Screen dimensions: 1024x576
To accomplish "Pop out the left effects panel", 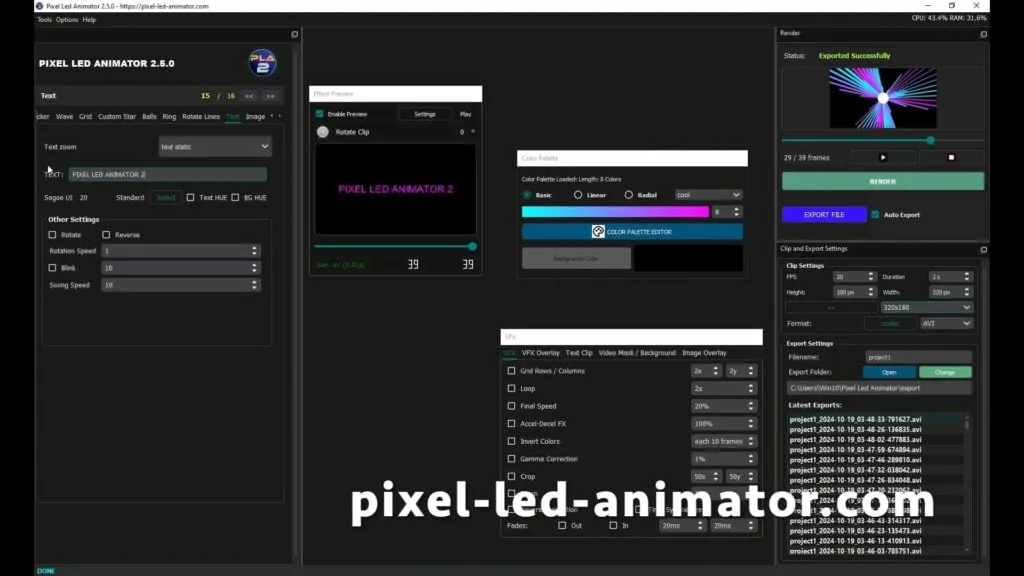I will tap(295, 34).
